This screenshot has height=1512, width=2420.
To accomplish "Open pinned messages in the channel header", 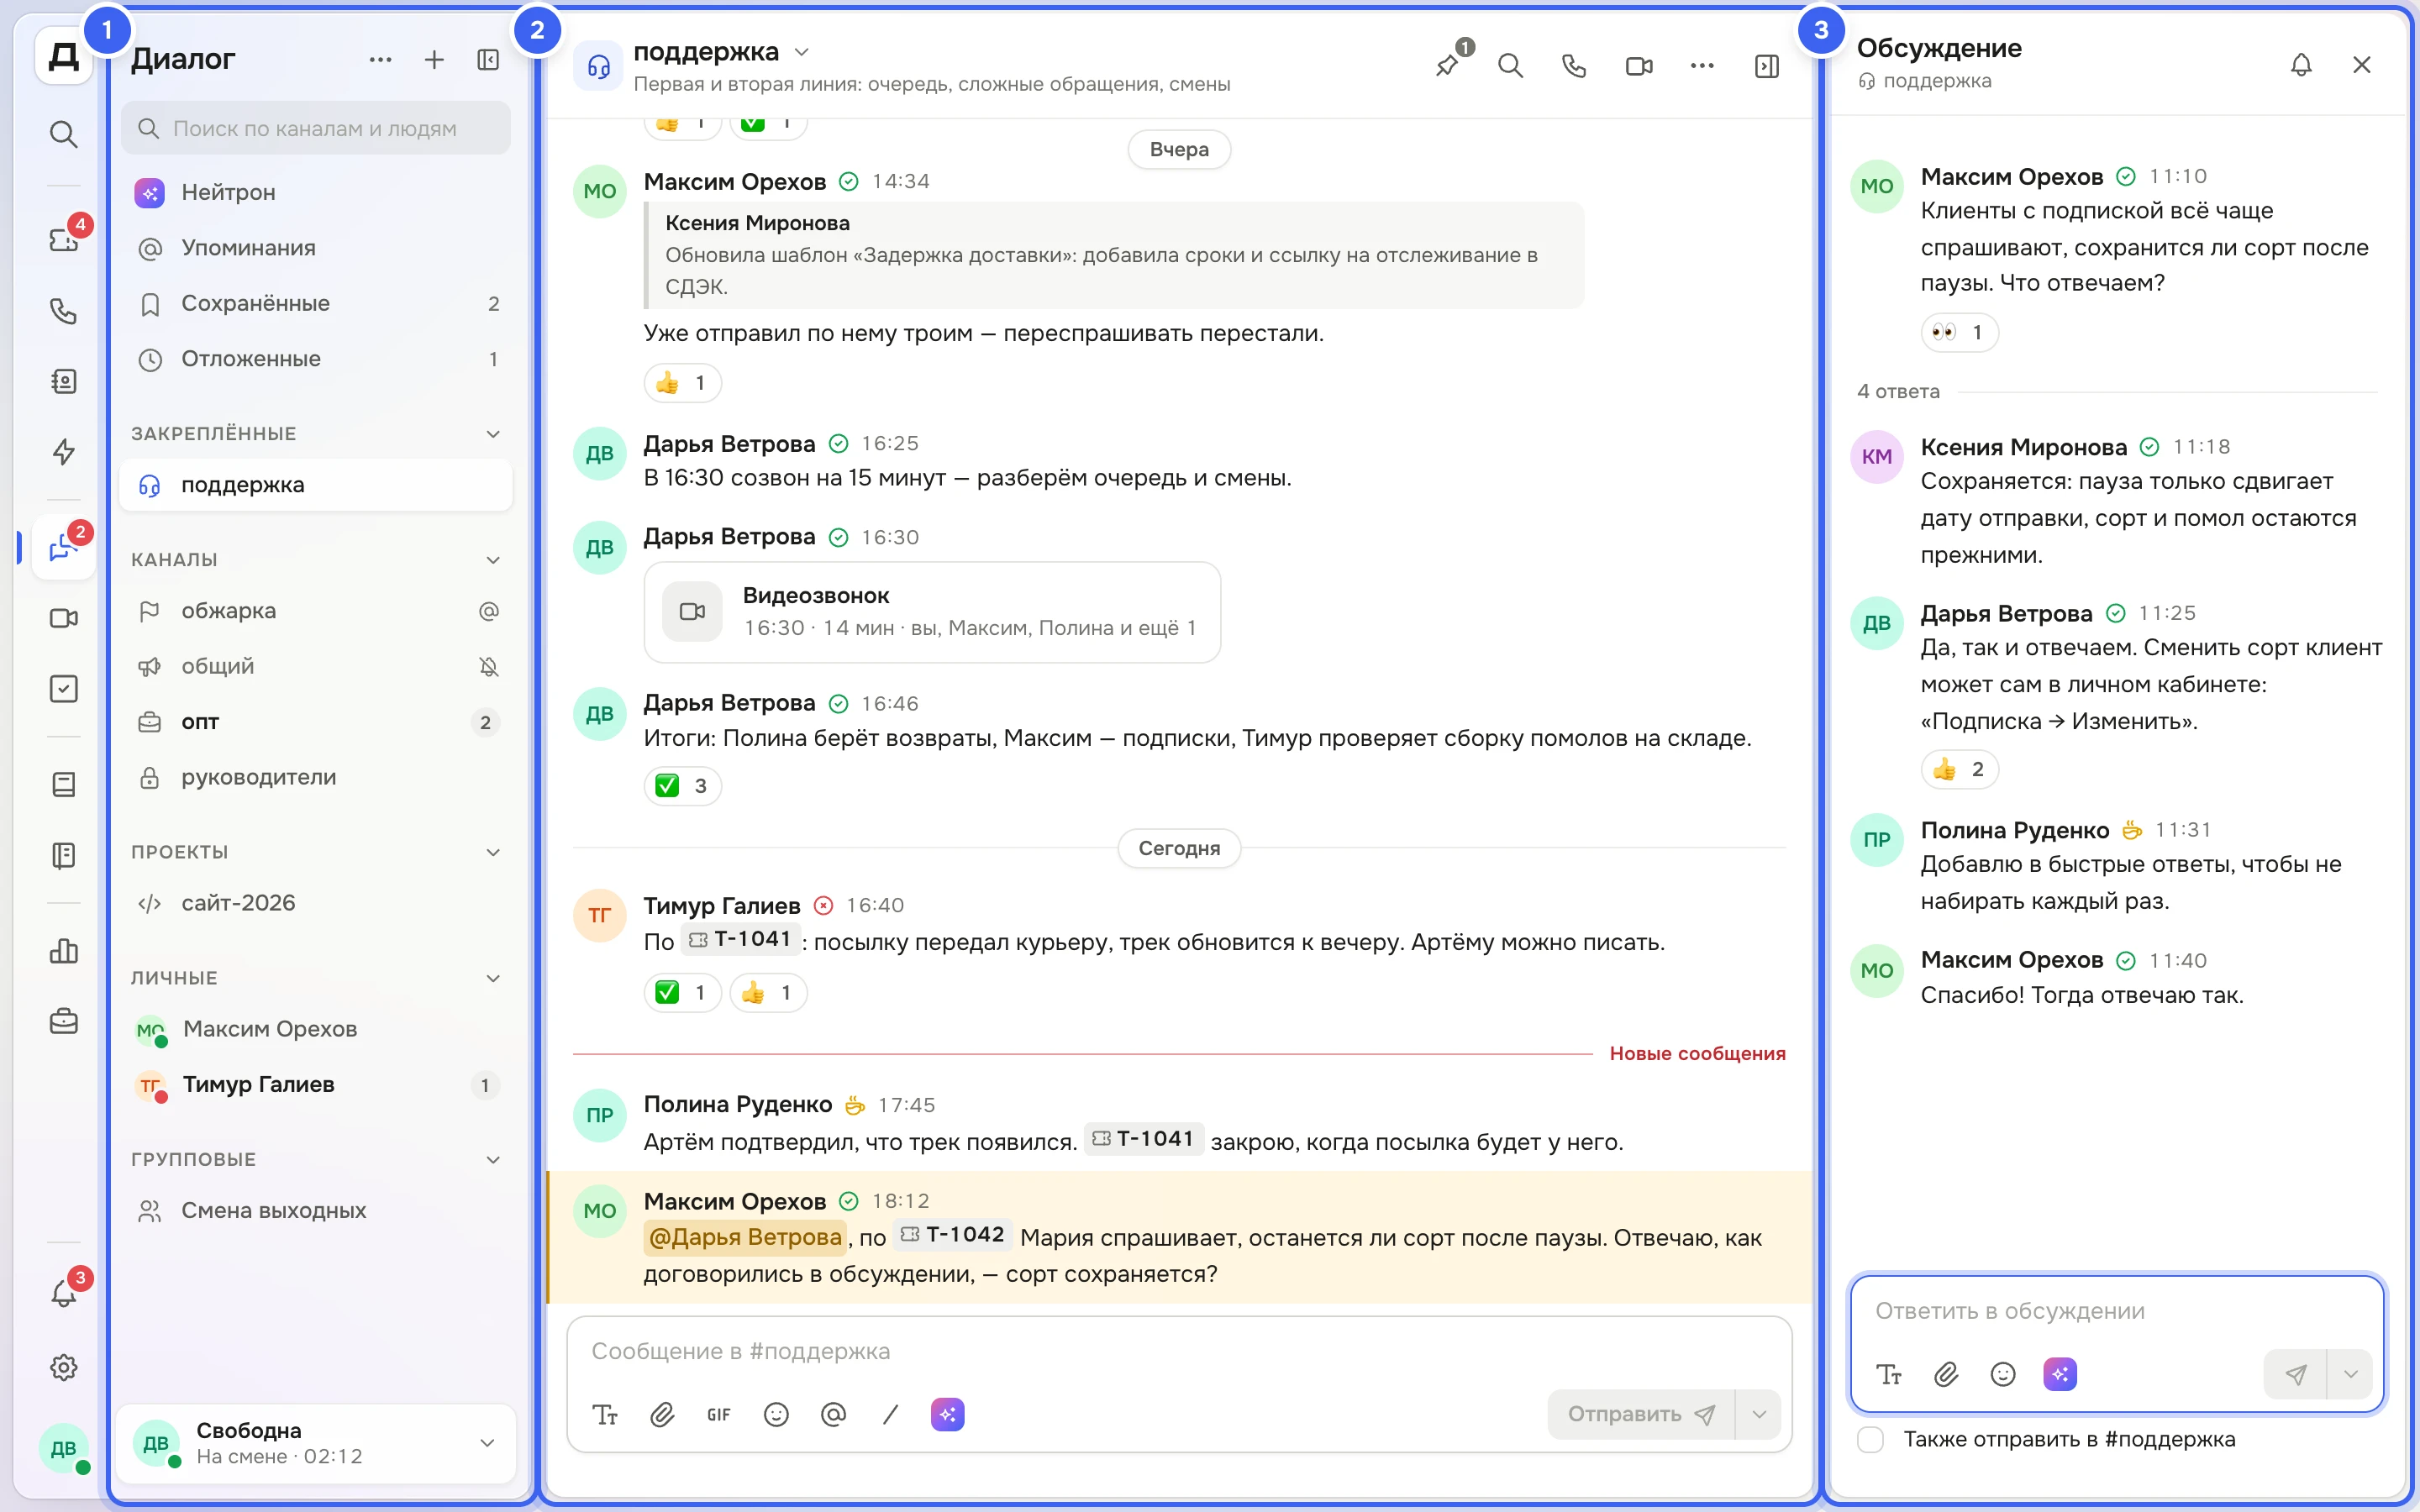I will click(x=1447, y=65).
